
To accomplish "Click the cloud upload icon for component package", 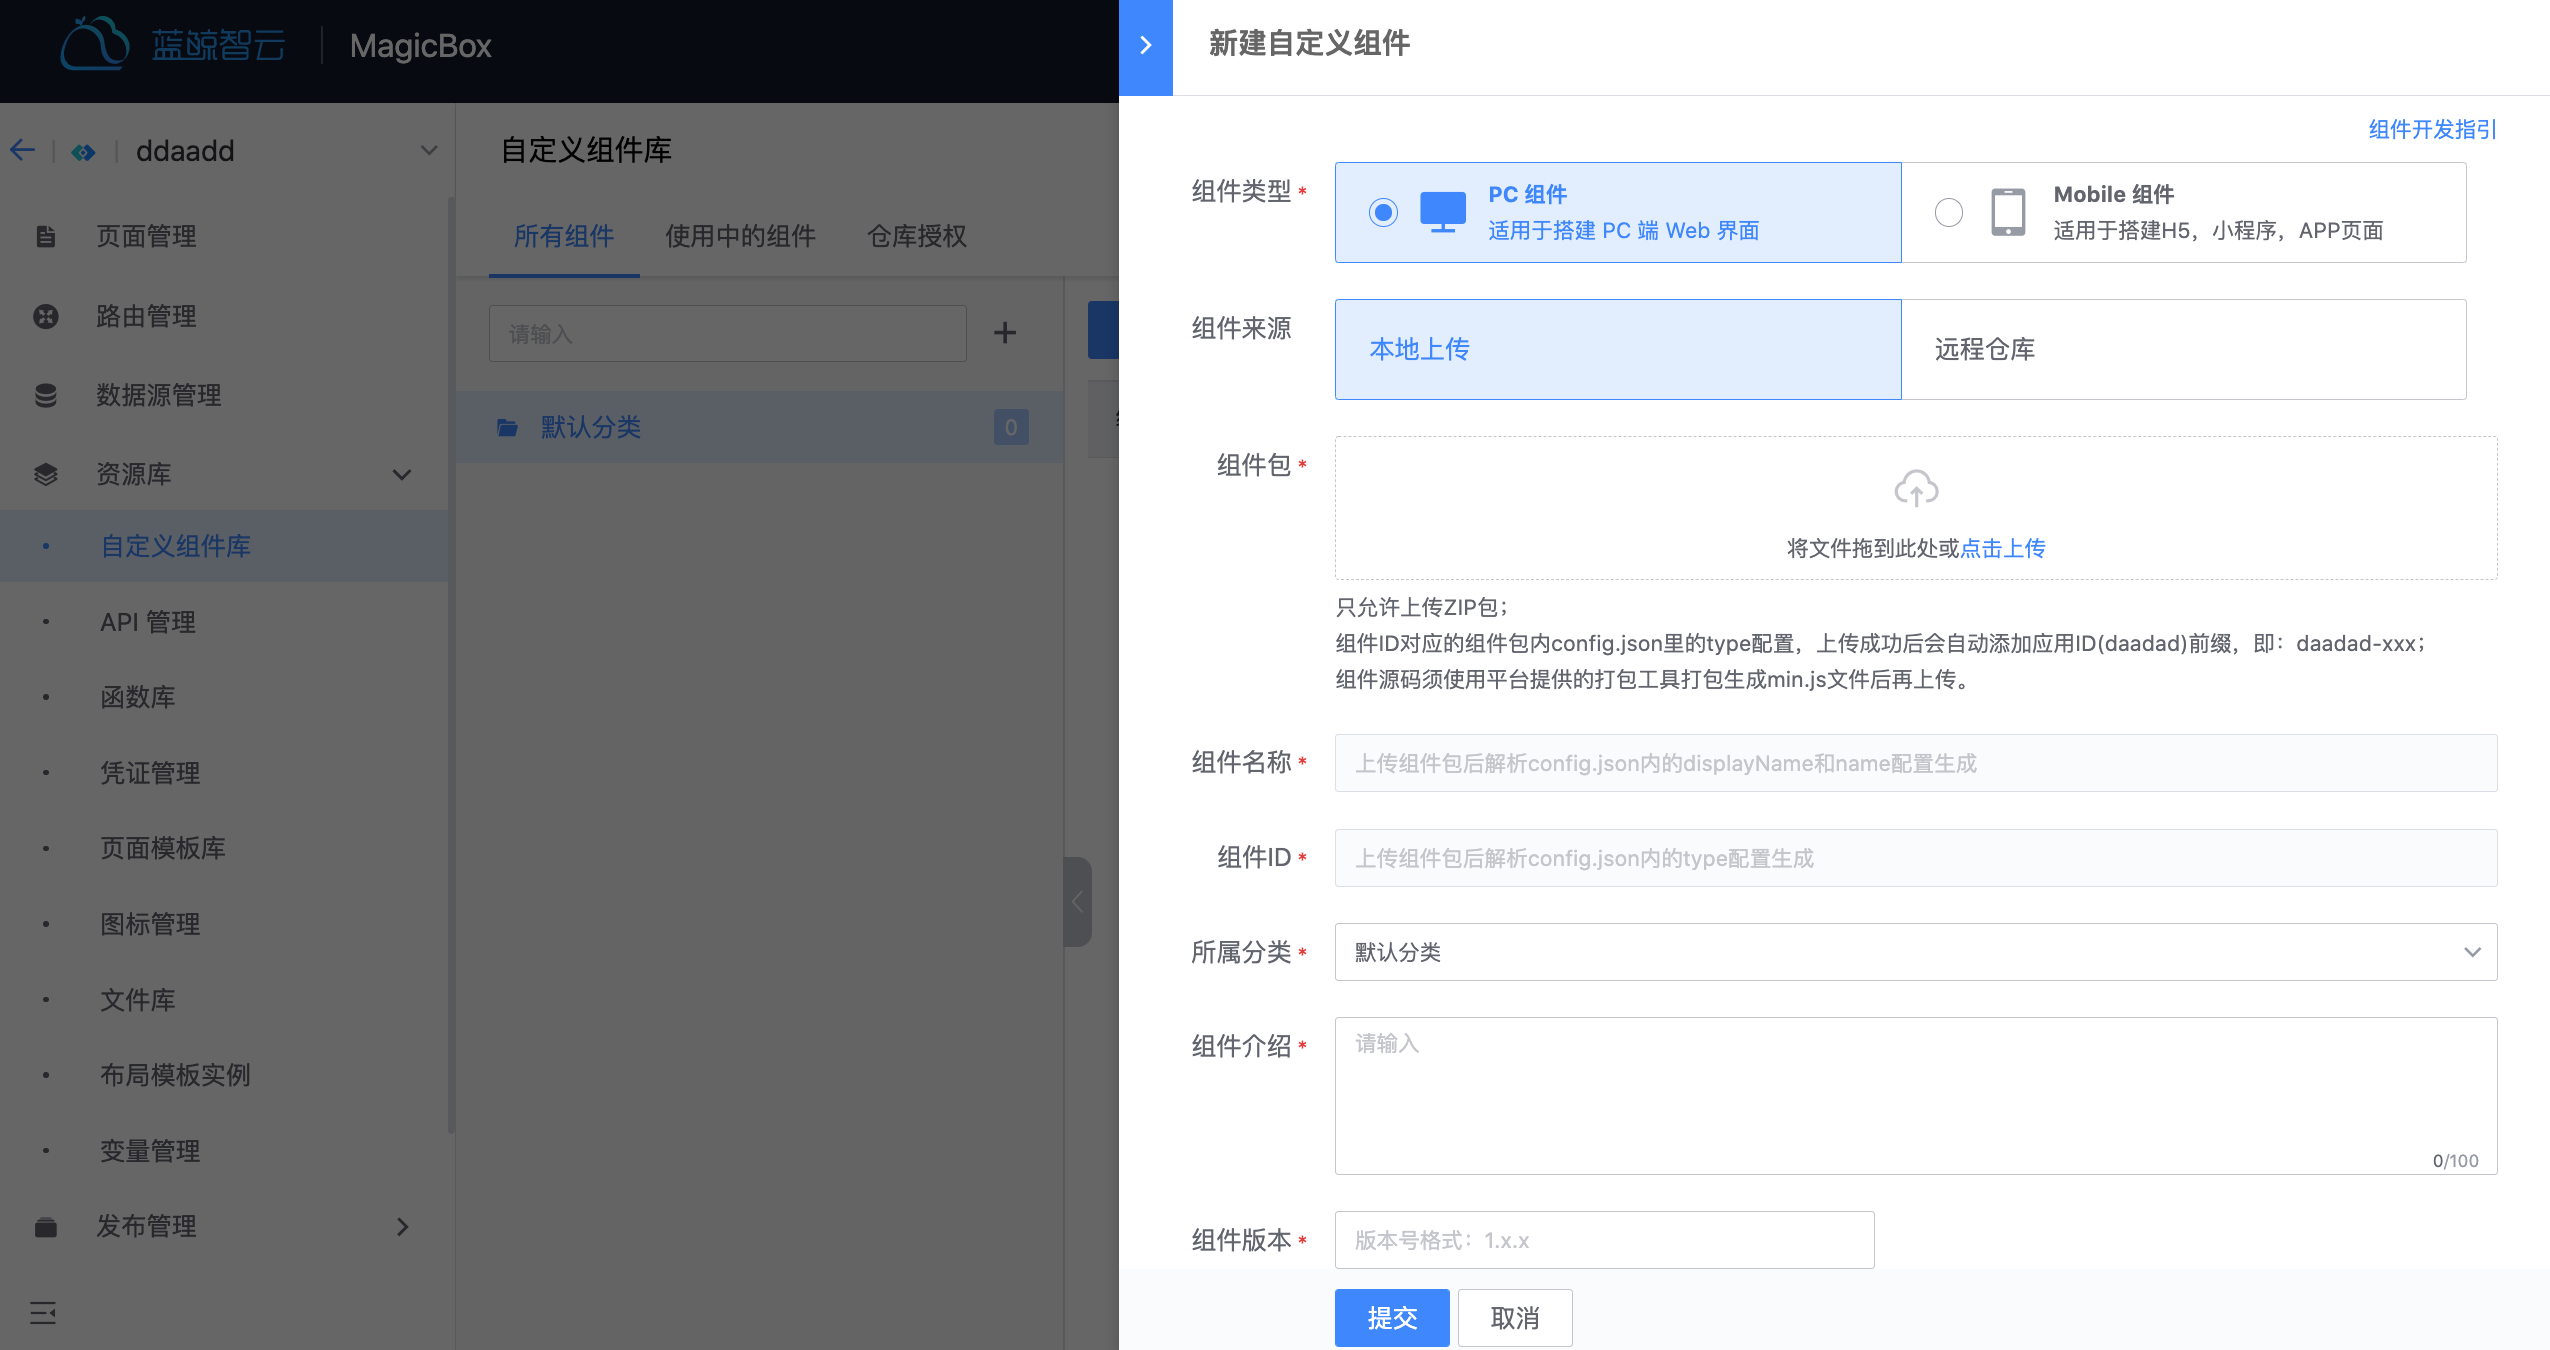I will (1916, 491).
